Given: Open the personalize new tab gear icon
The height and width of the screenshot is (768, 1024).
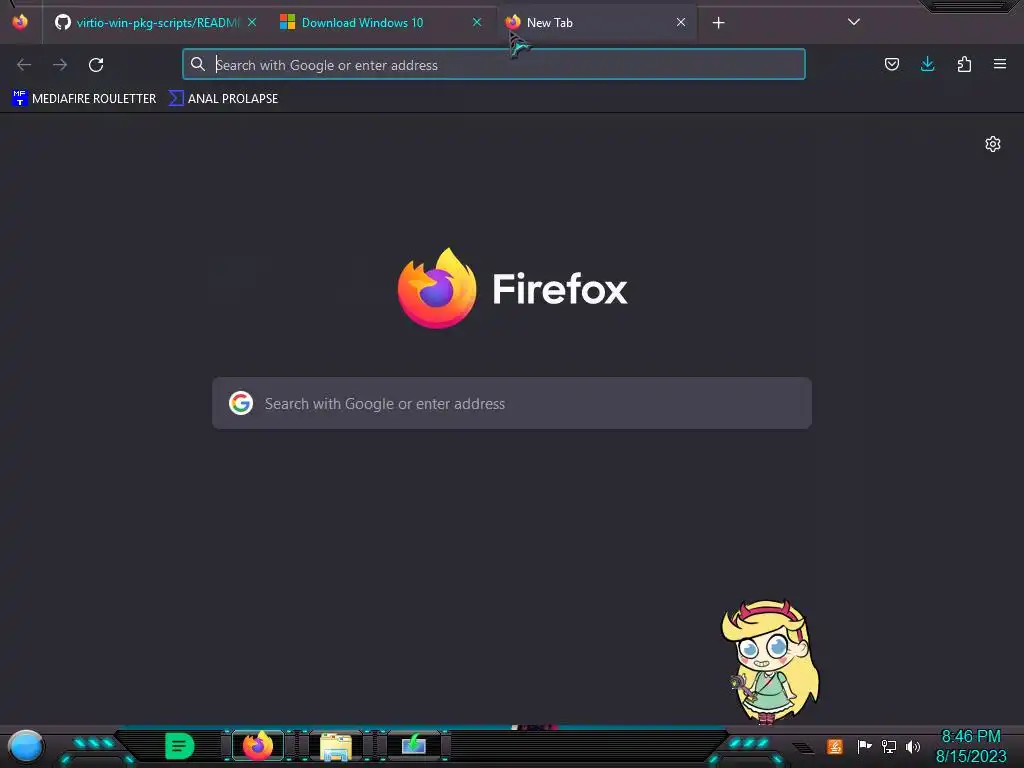Looking at the screenshot, I should 993,144.
